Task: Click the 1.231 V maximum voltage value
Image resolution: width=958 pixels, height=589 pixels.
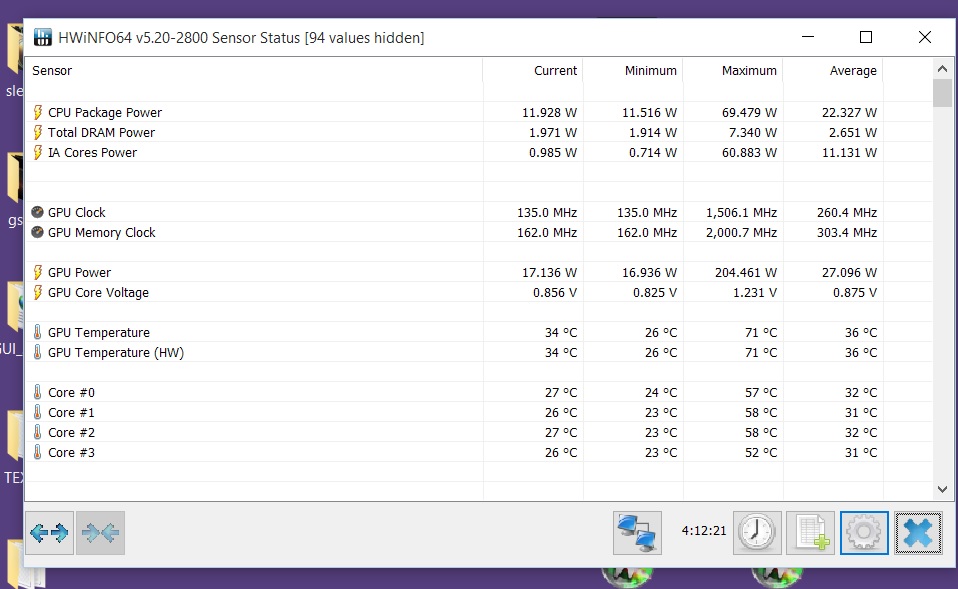Action: point(755,293)
